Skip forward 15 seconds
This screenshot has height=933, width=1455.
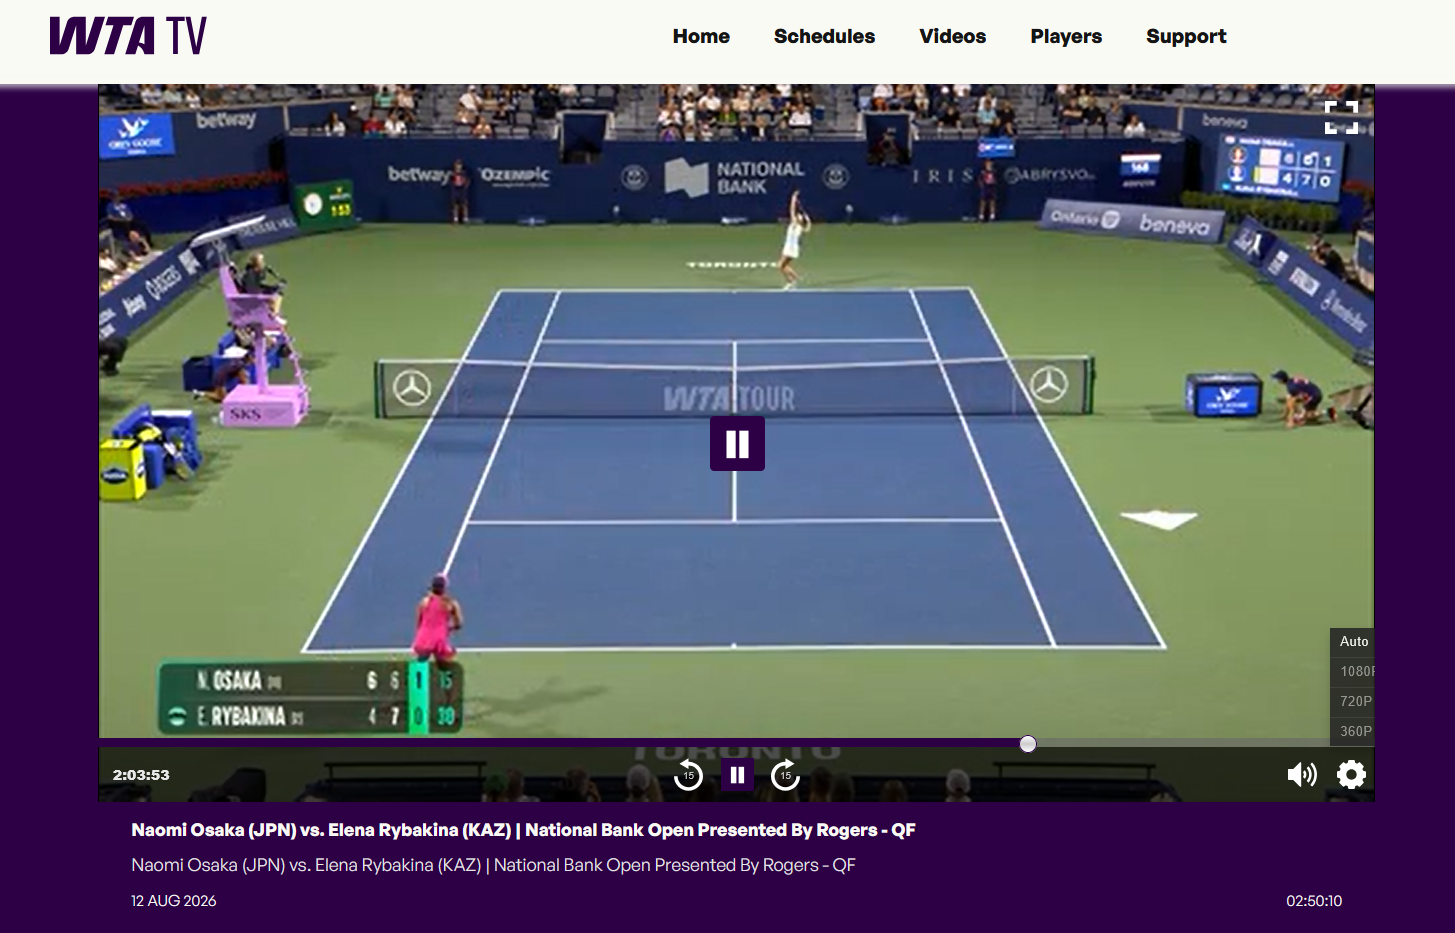pos(785,775)
